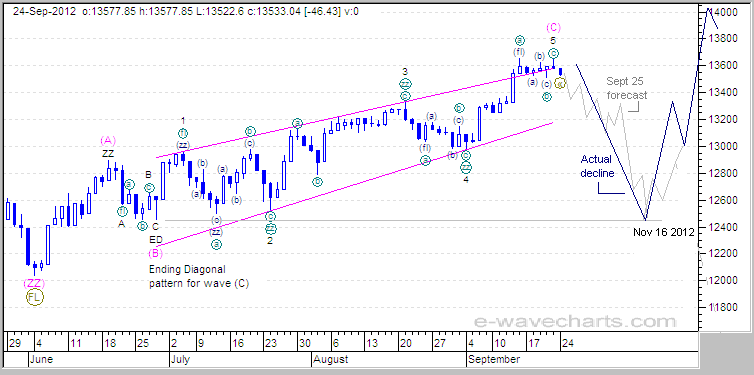Click the September month label

tap(494, 360)
